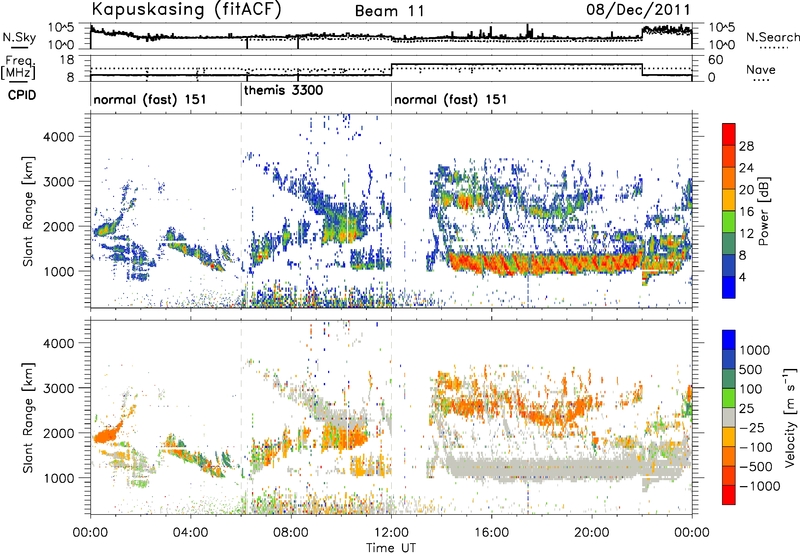
Task: Click the N.Sky legend label
Action: (19, 37)
